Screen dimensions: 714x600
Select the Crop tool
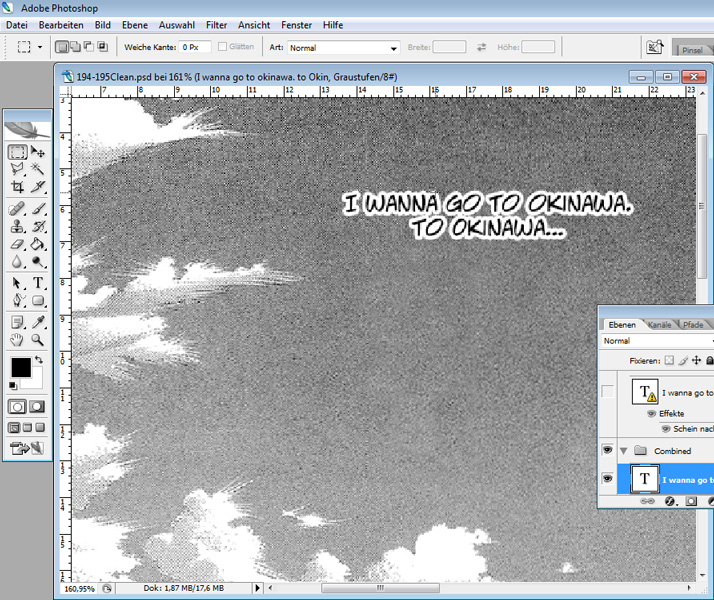pyautogui.click(x=17, y=186)
